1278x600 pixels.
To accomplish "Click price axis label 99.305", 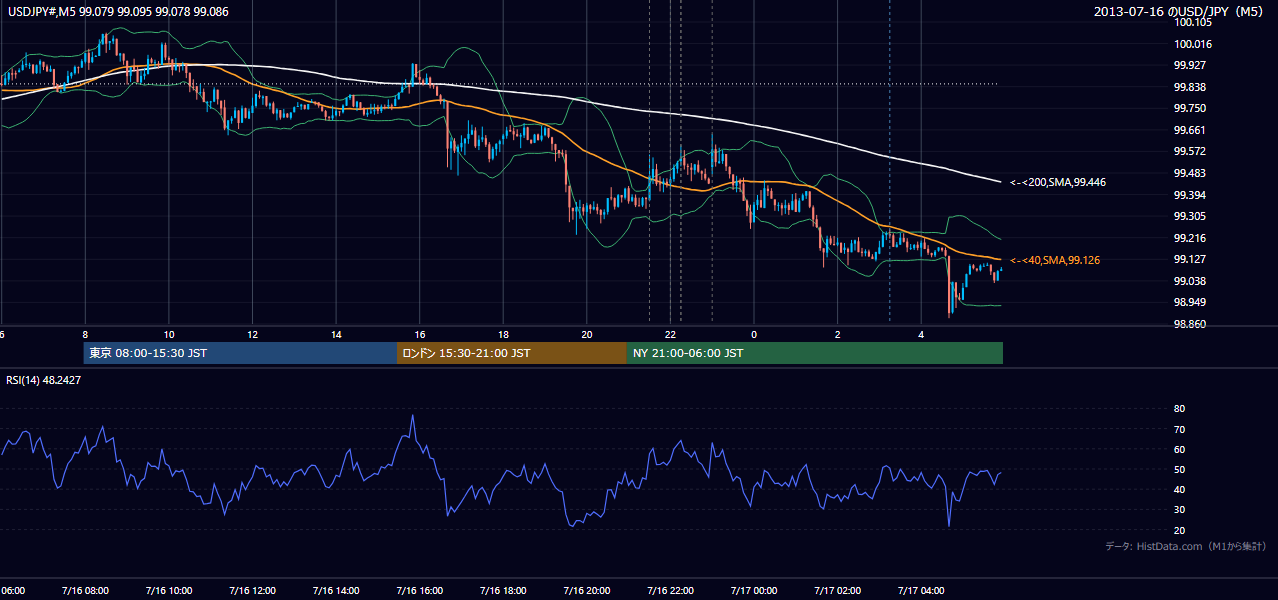I will click(1191, 216).
